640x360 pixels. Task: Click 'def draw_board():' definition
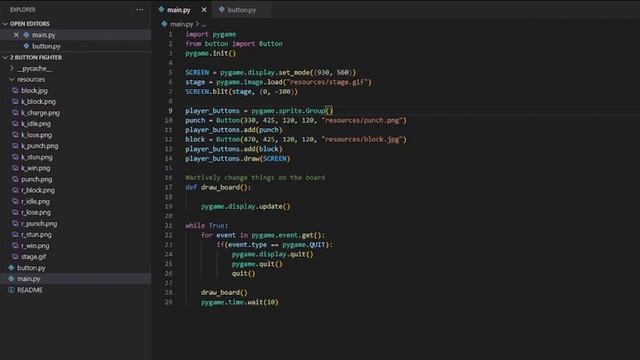(218, 187)
